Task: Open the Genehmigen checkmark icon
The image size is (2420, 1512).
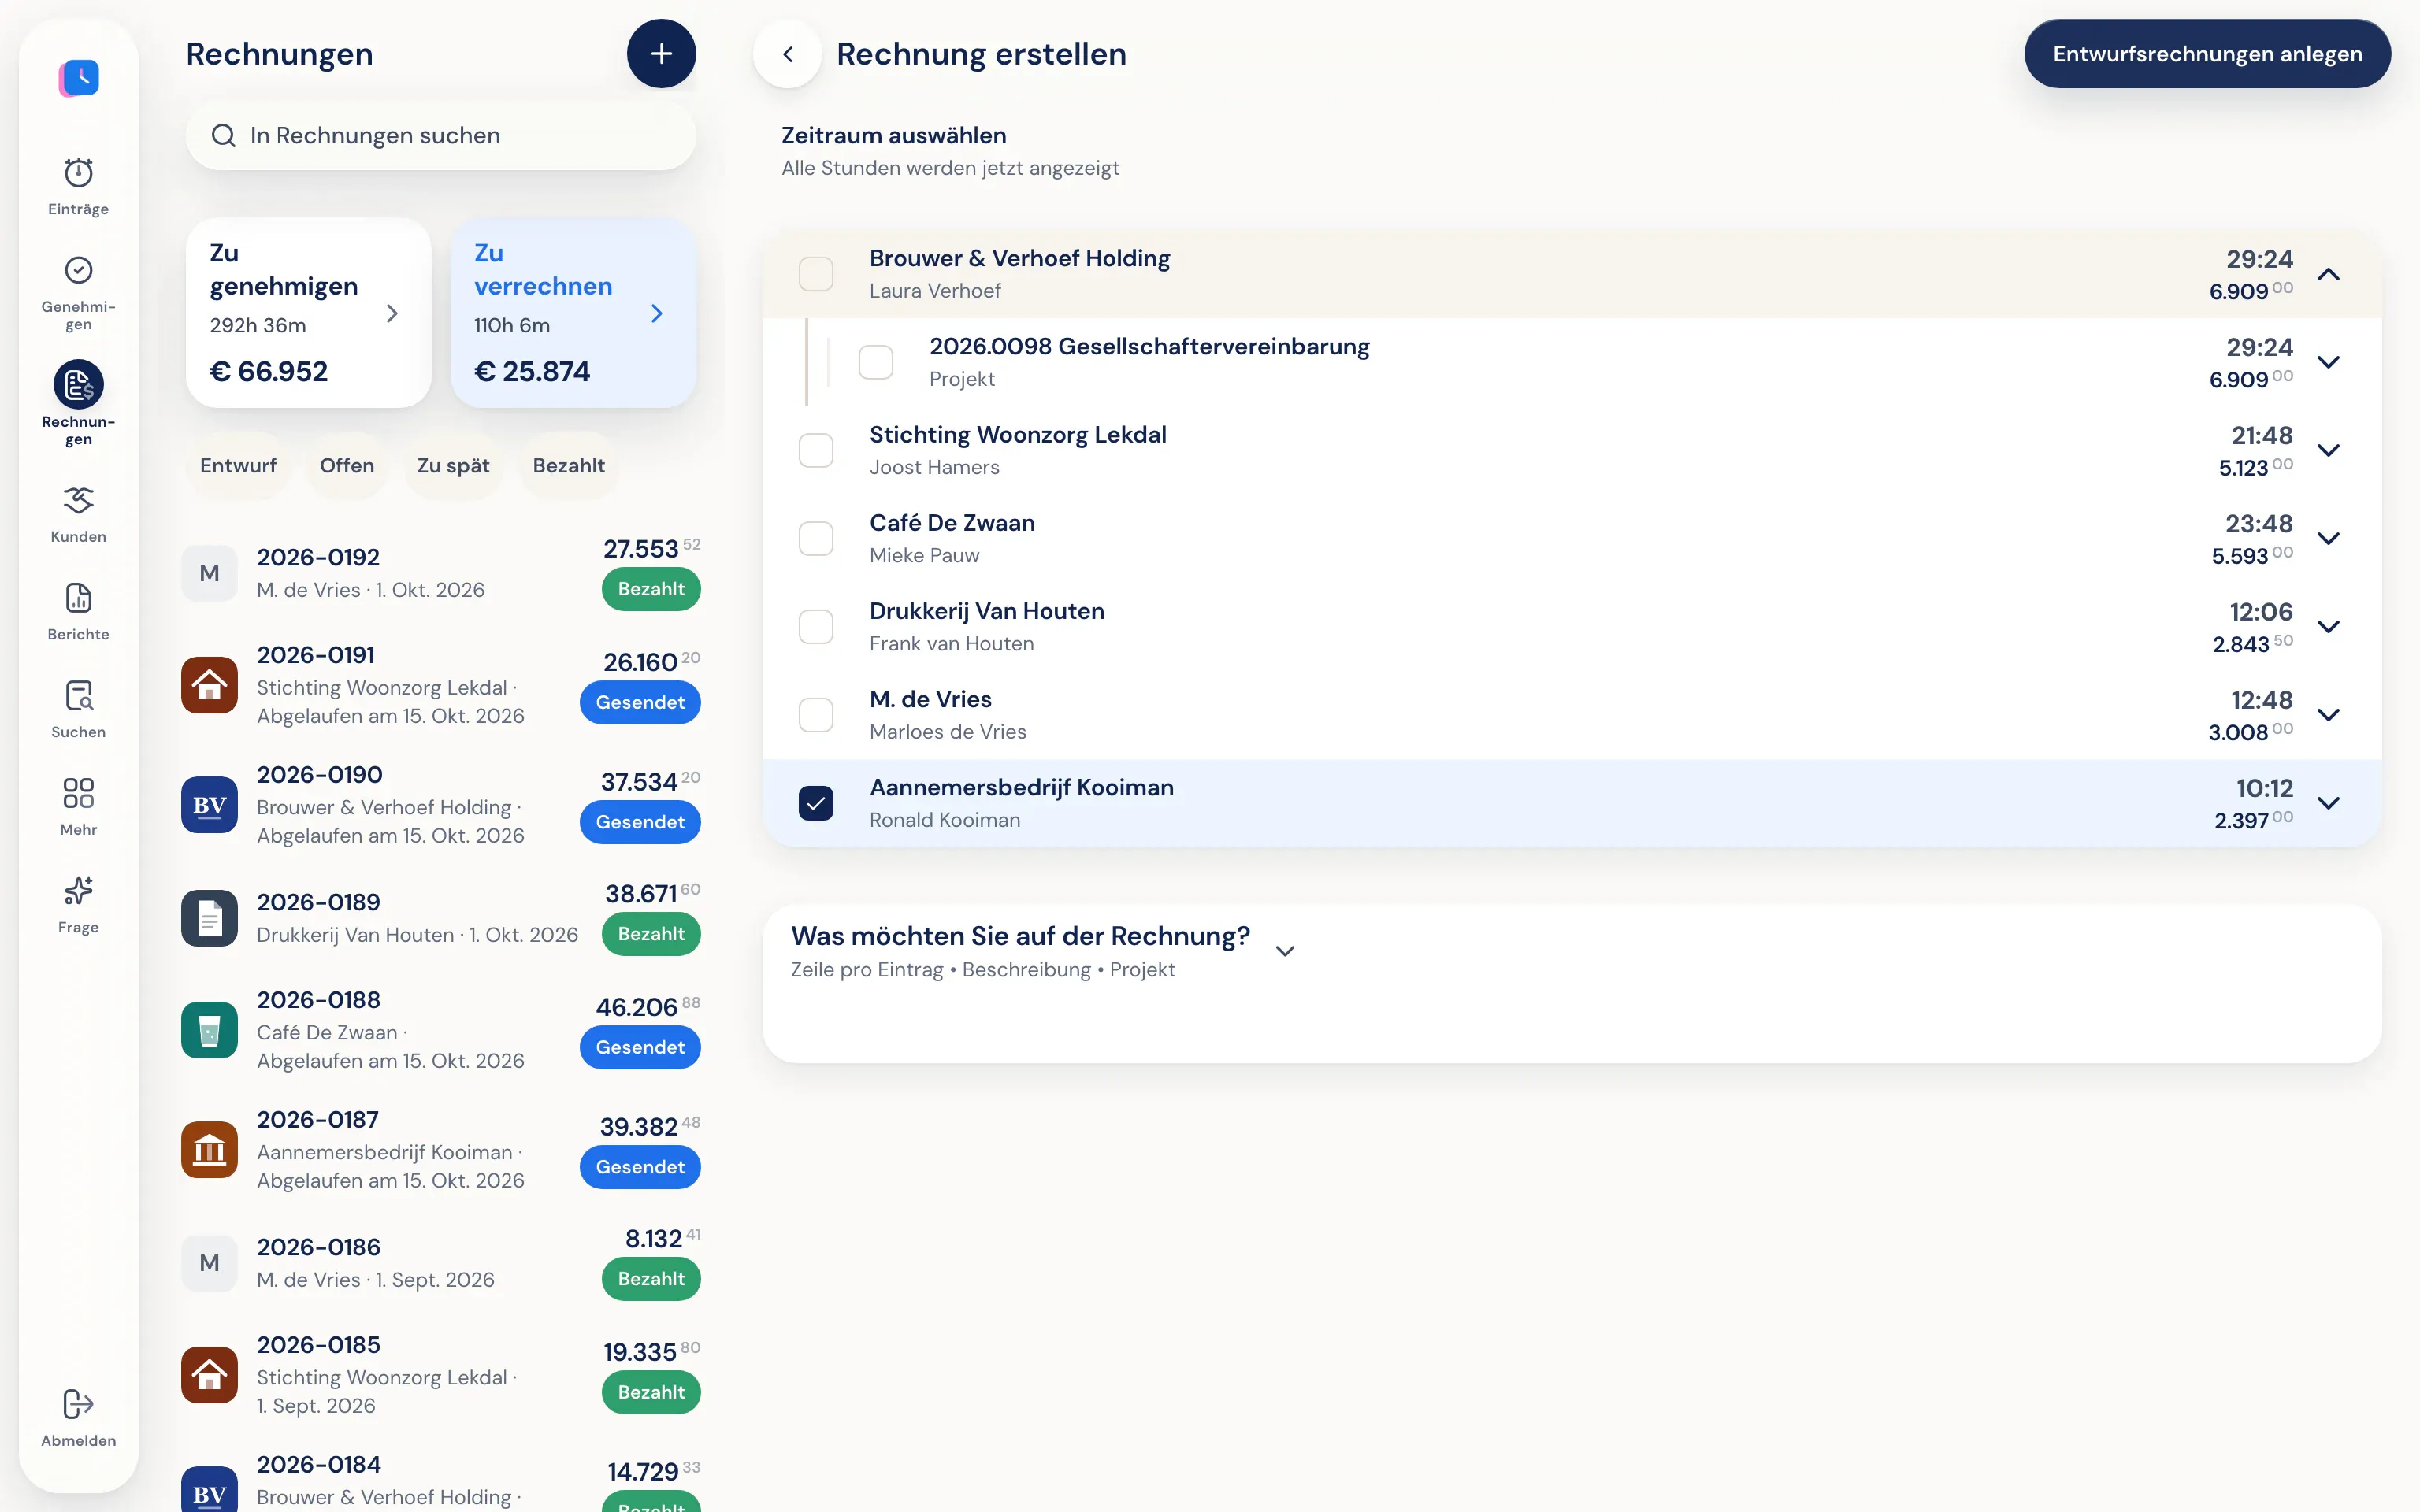Action: point(78,270)
